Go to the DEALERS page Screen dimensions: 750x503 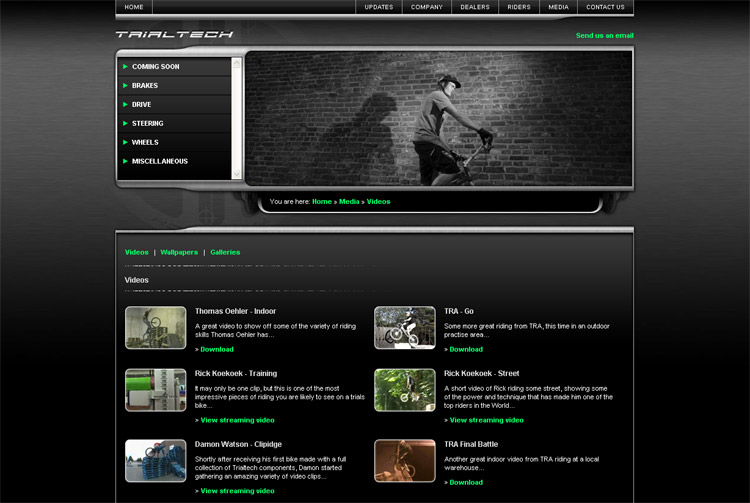(475, 7)
